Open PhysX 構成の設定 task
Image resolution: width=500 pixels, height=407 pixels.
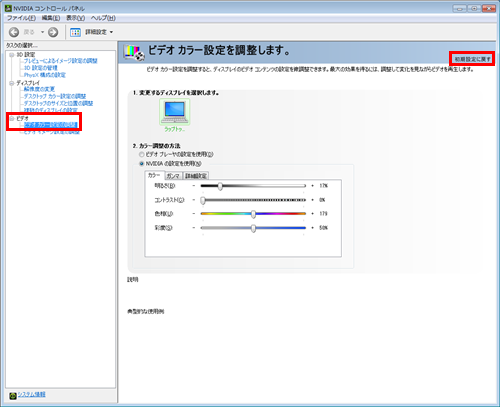[45, 75]
